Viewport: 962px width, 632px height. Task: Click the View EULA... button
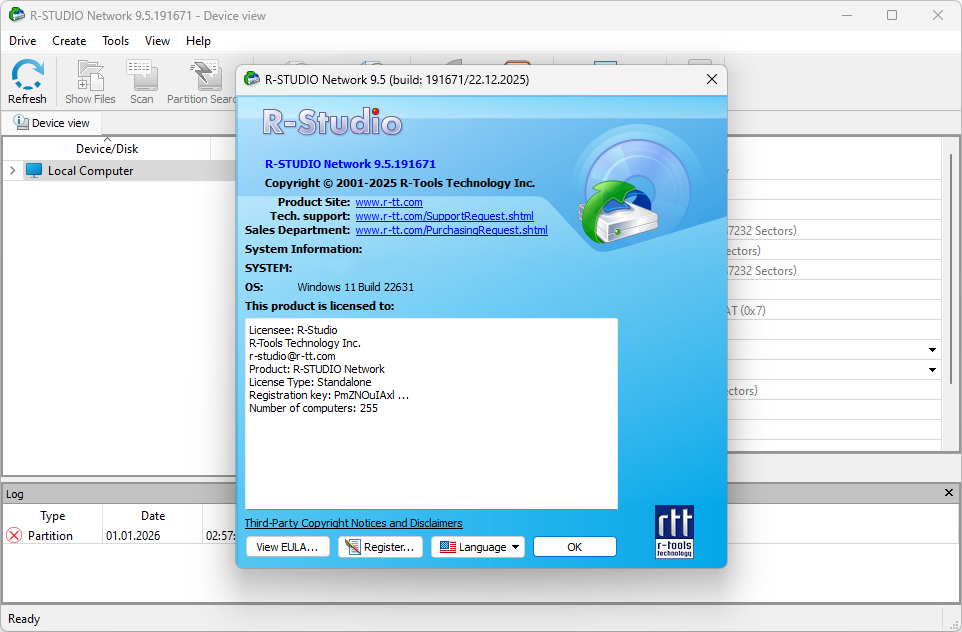(288, 547)
